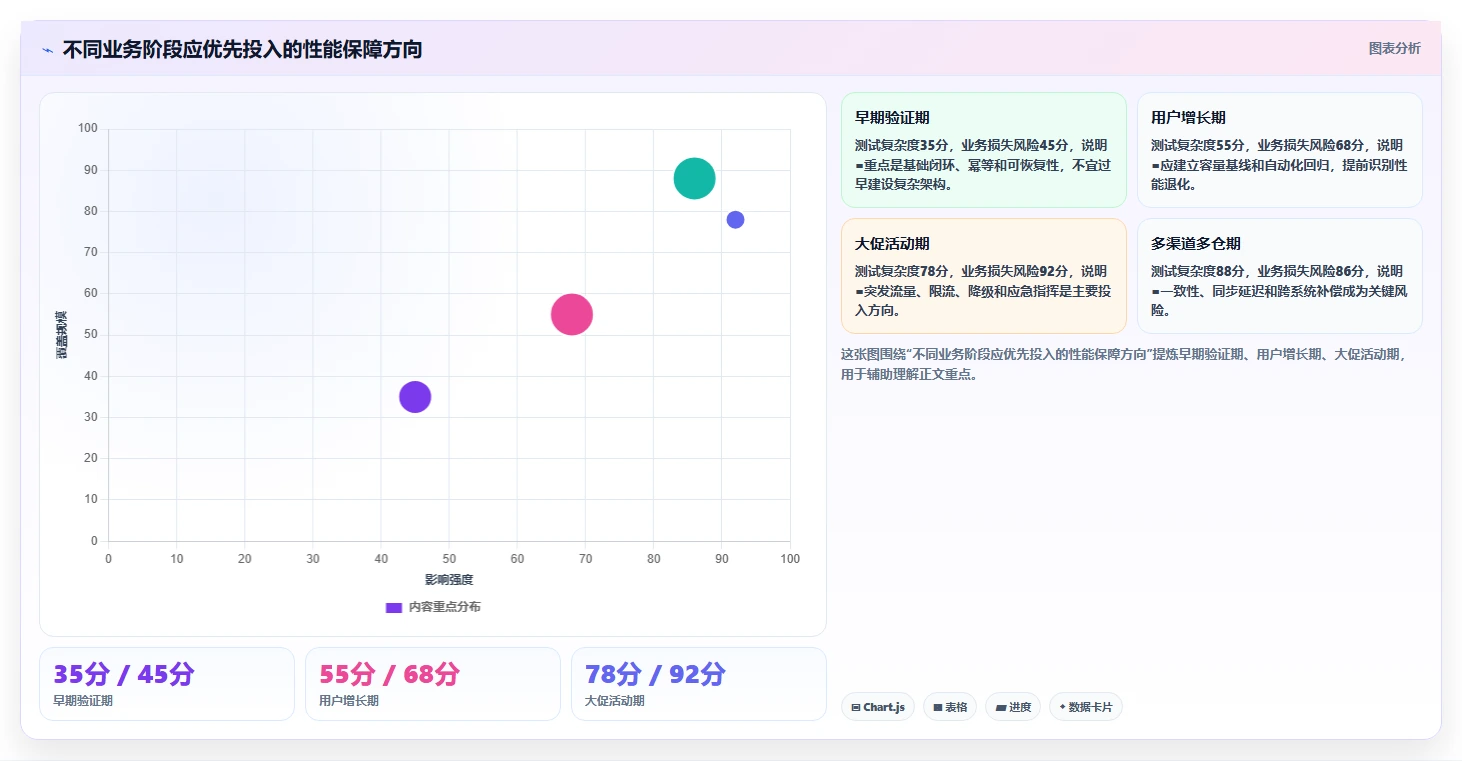This screenshot has width=1462, height=761.
Task: Click the Chart.js tag chip
Action: point(878,707)
